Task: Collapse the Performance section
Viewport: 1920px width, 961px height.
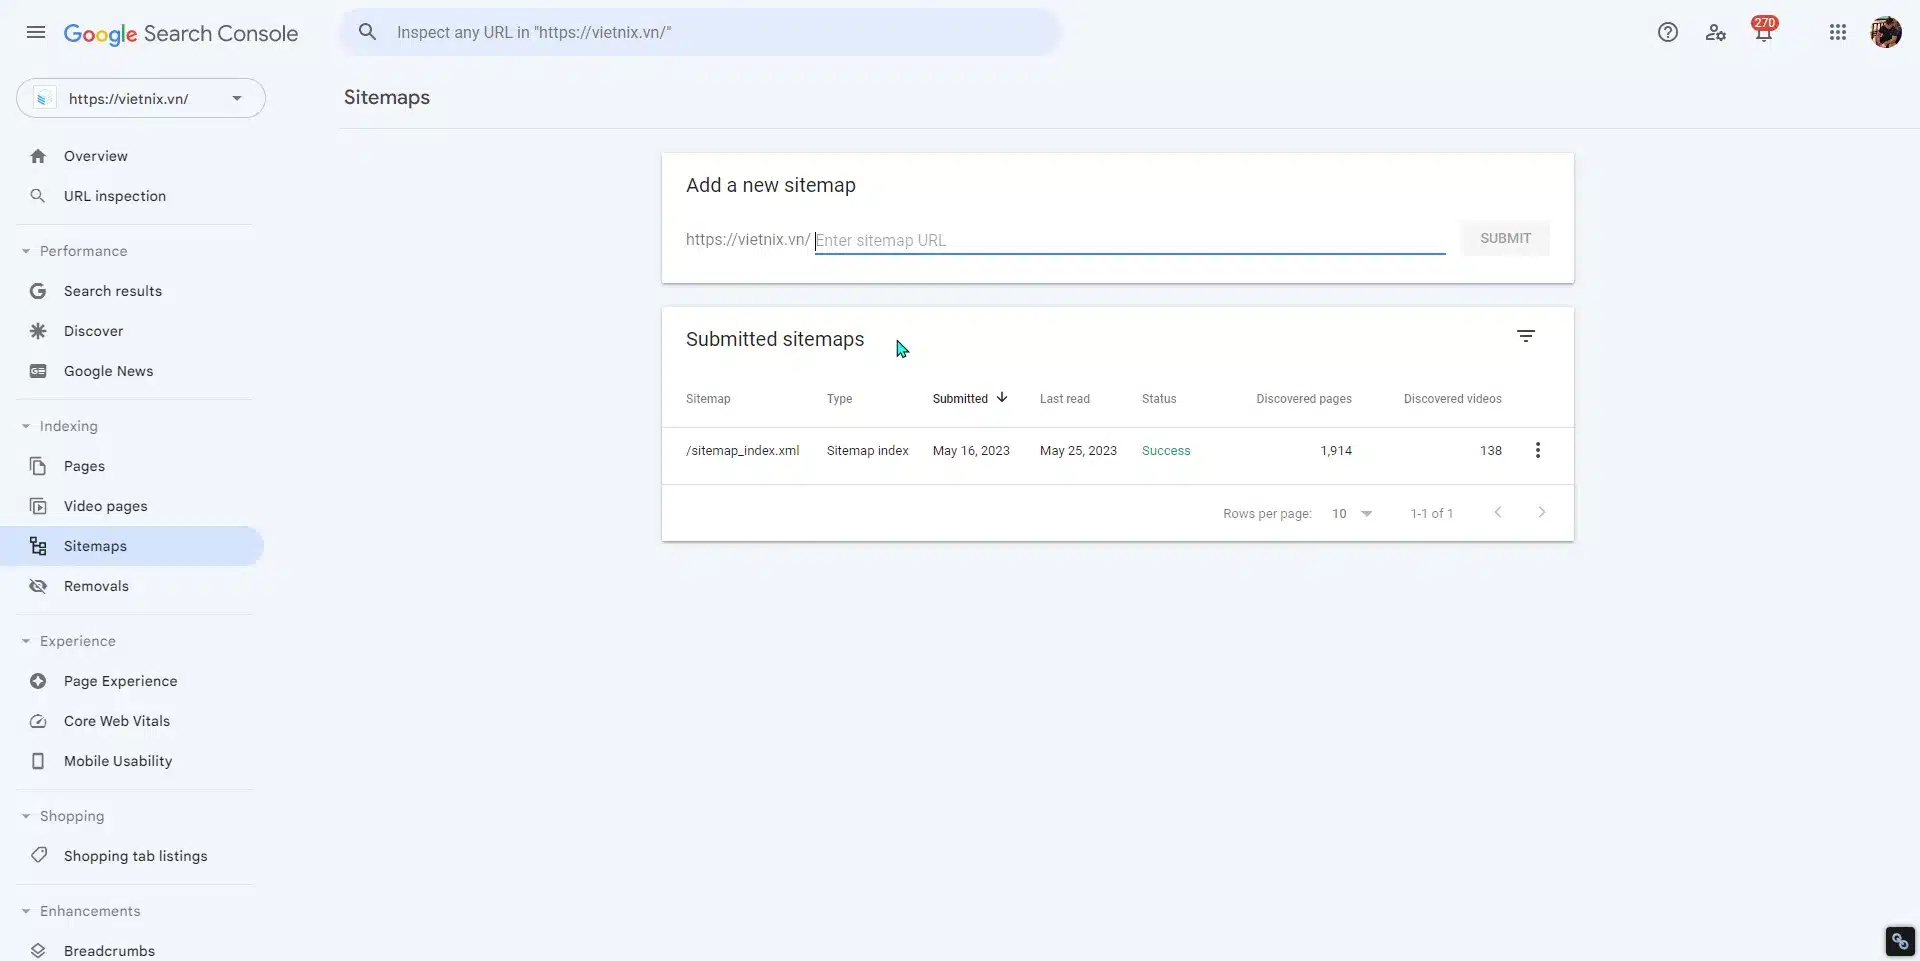Action: point(26,251)
